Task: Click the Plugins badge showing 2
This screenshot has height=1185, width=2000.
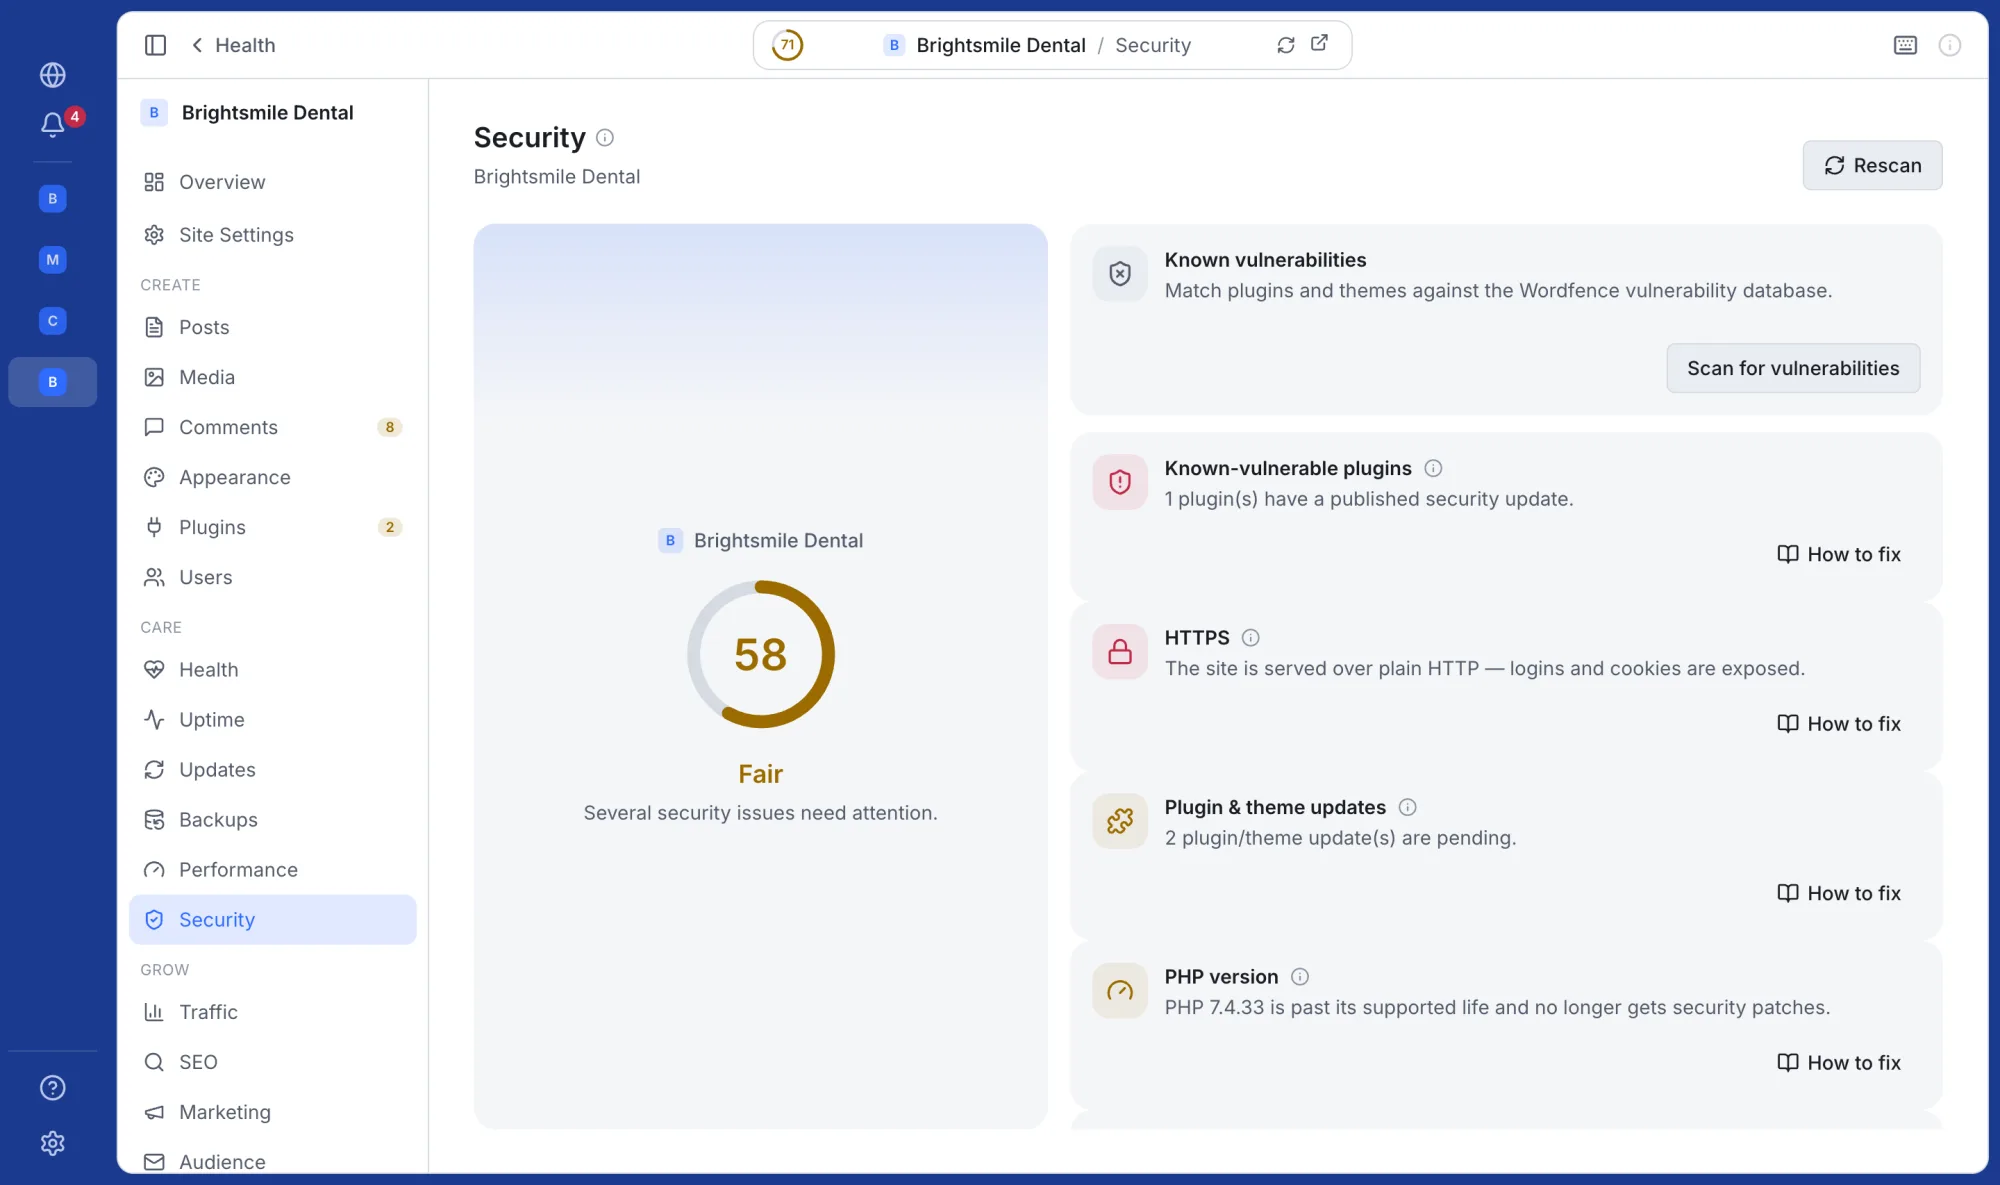Action: pyautogui.click(x=390, y=527)
